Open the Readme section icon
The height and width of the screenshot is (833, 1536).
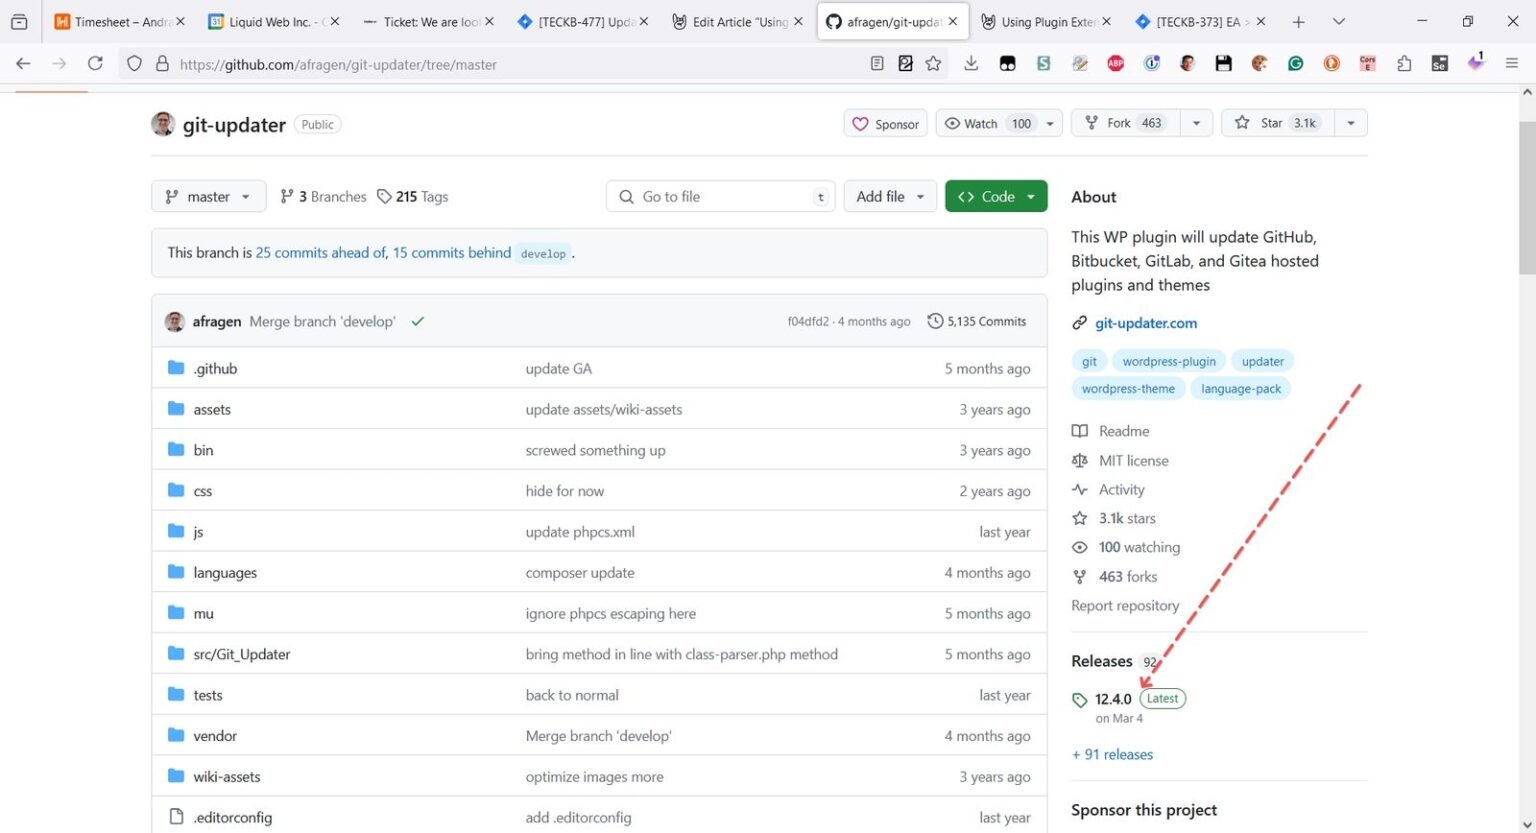point(1080,430)
